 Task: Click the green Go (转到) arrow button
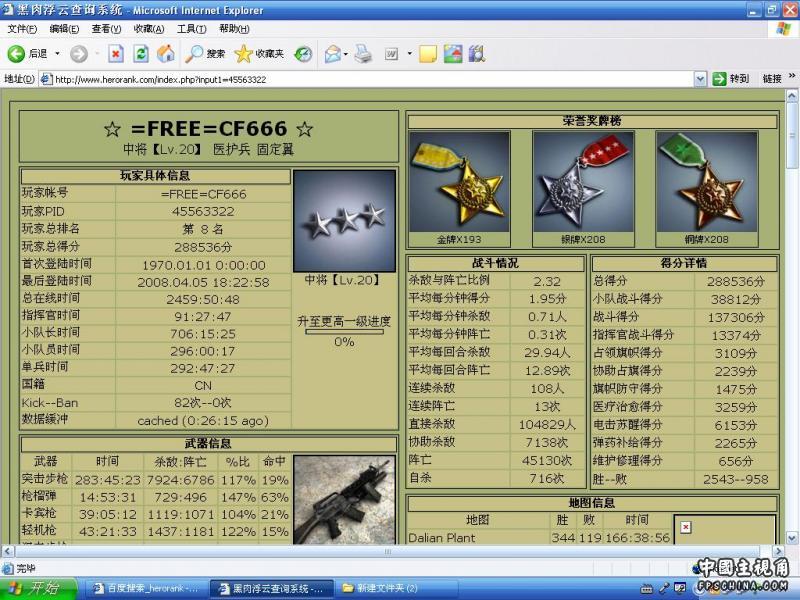pyautogui.click(x=719, y=79)
